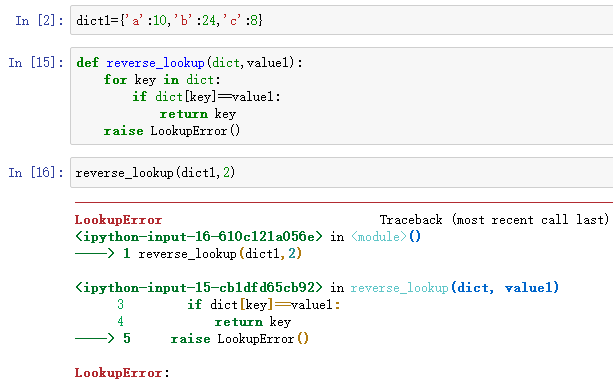The width and height of the screenshot is (613, 388).
Task: Click 'raise LookupError()' line in code cell
Action: tap(172, 131)
